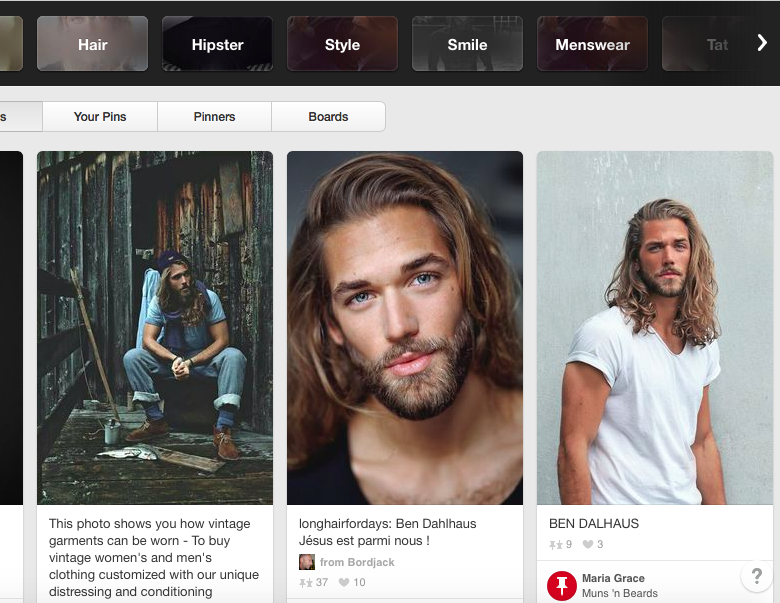Click the heart likes icon showing 3

pyautogui.click(x=588, y=545)
